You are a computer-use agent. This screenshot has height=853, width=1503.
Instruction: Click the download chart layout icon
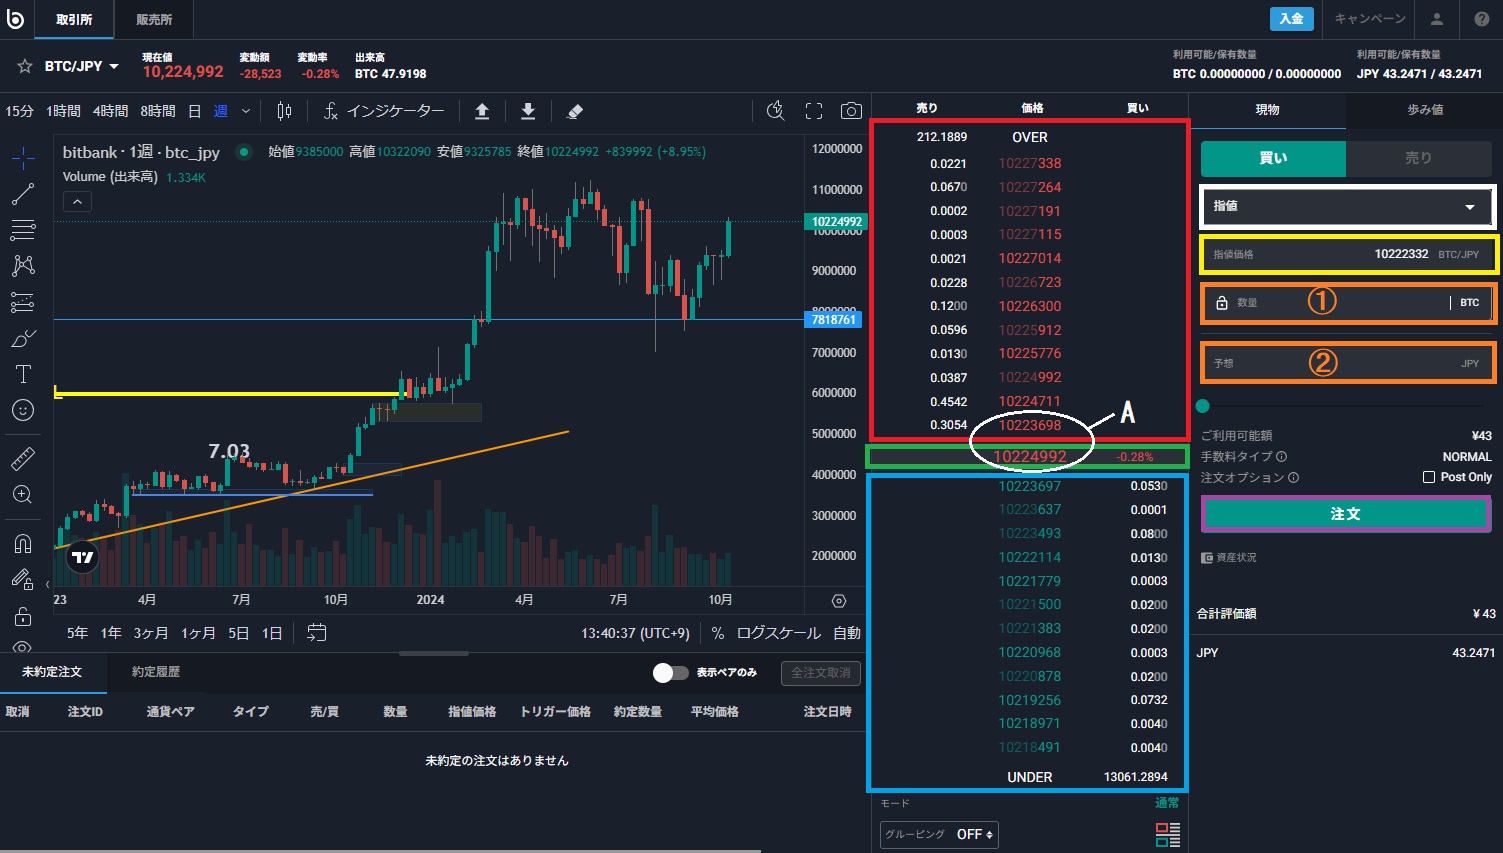(x=528, y=111)
